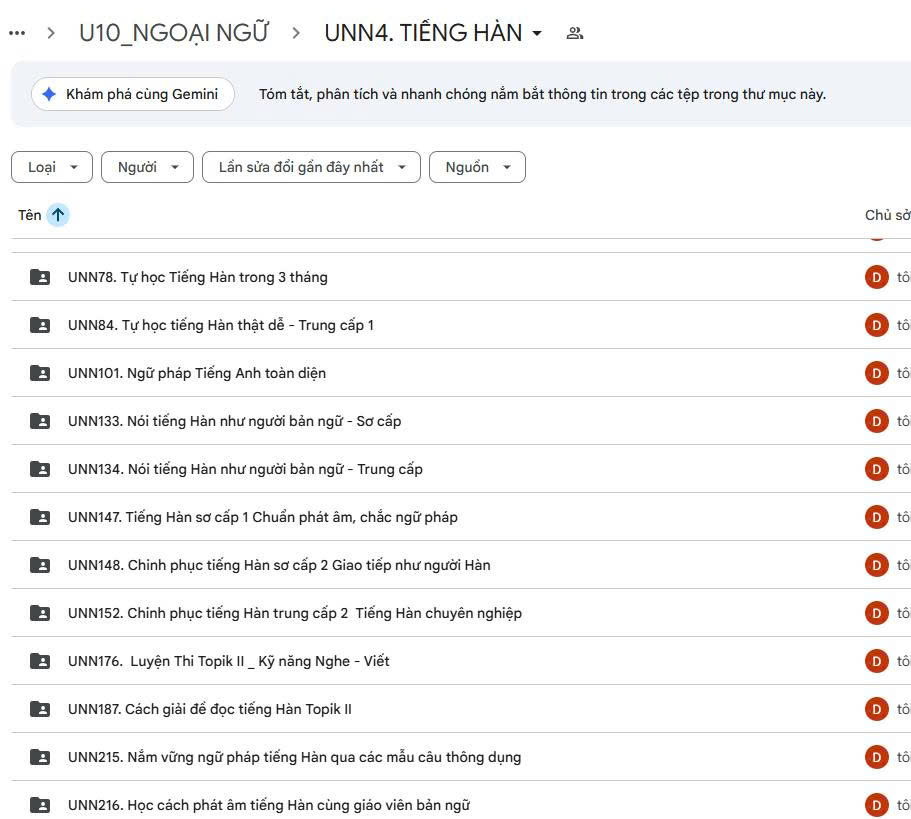Click folder icon of UNN84 row
The width and height of the screenshot is (911, 819).
[40, 325]
